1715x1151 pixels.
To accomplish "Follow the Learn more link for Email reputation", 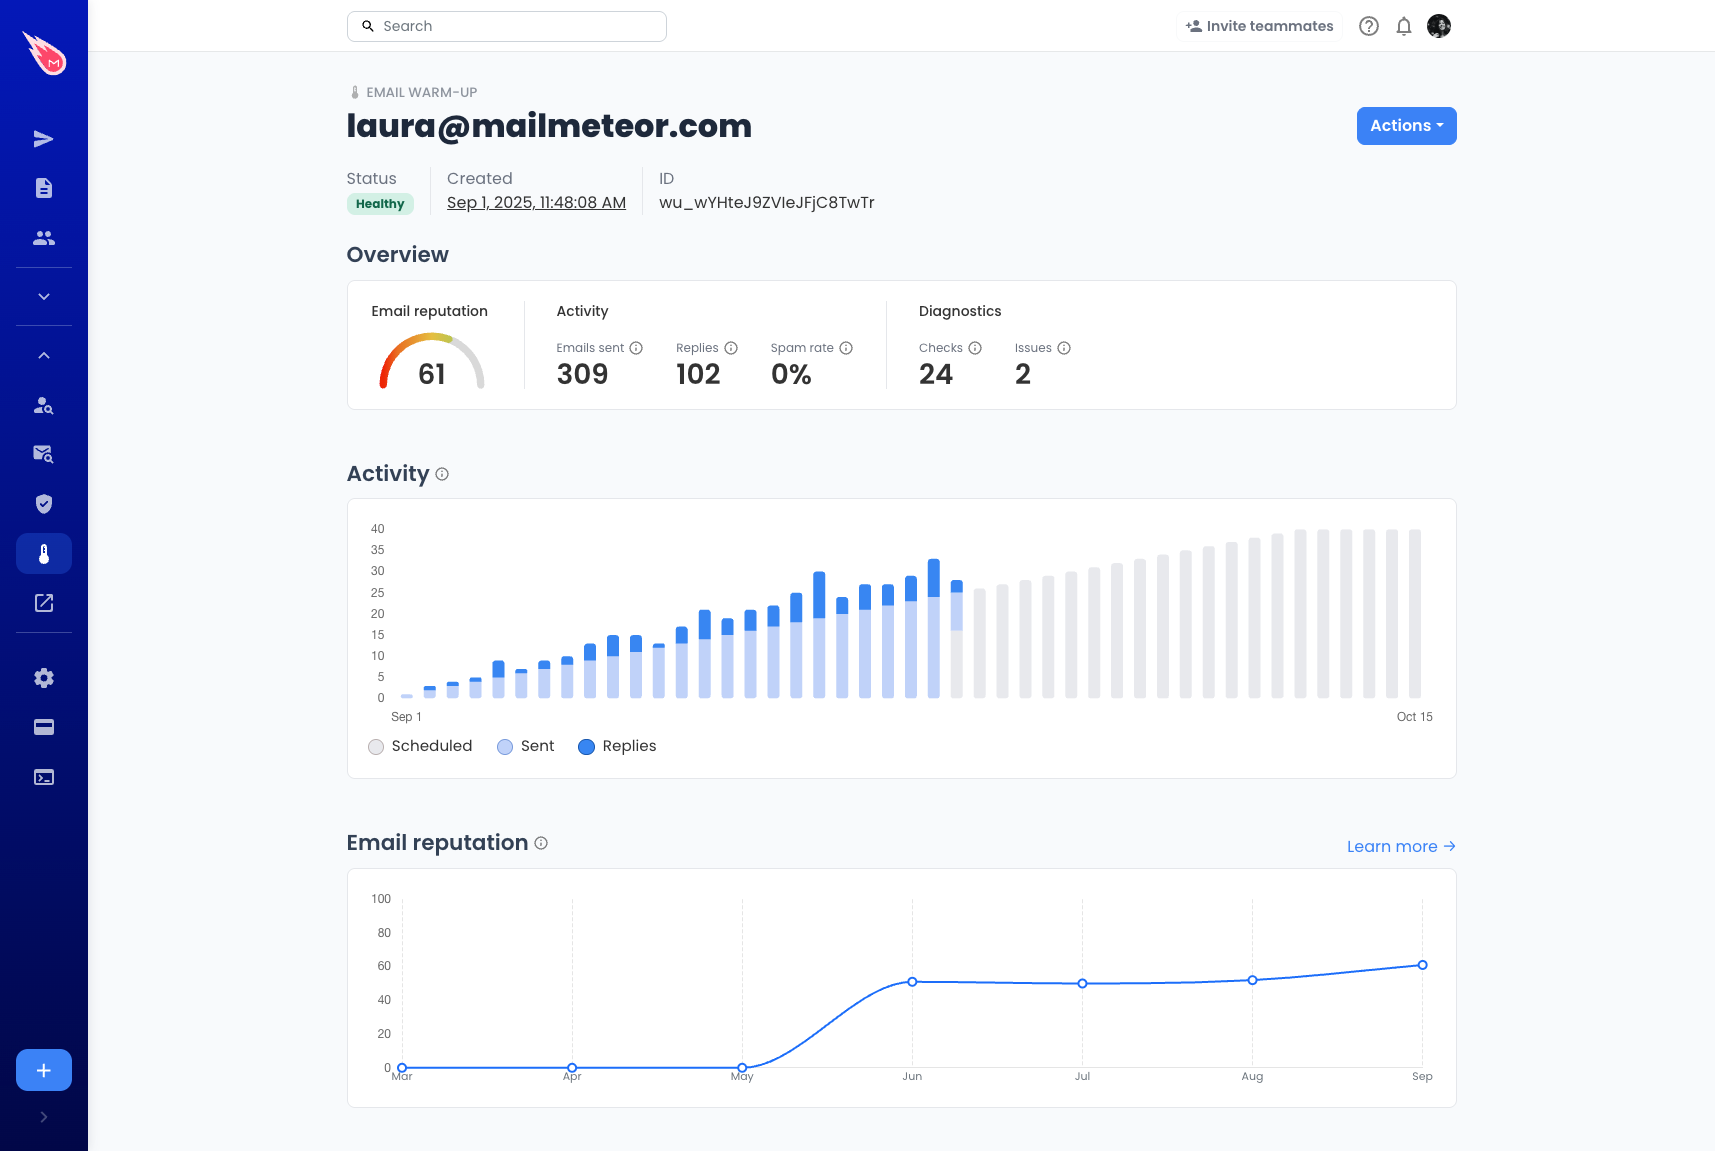I will click(x=1400, y=846).
